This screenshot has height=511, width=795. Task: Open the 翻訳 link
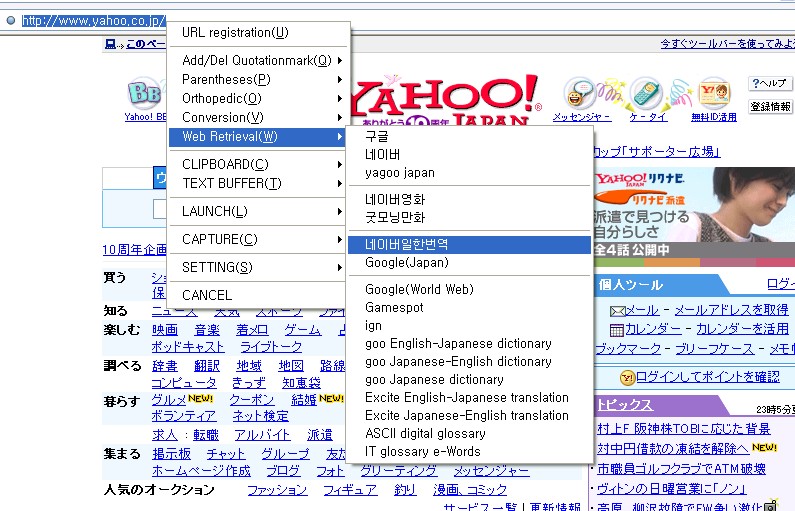(207, 366)
